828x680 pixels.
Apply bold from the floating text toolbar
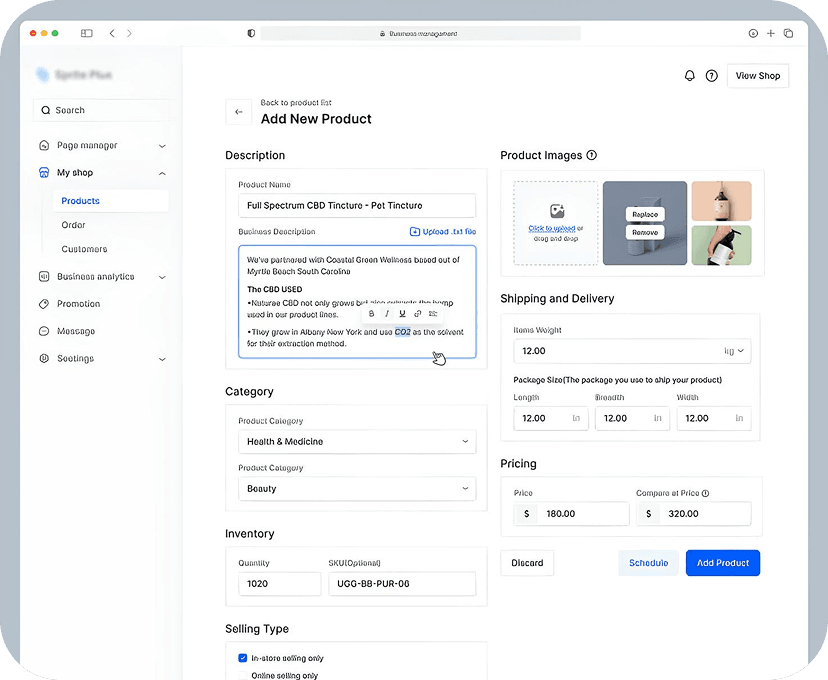371,314
